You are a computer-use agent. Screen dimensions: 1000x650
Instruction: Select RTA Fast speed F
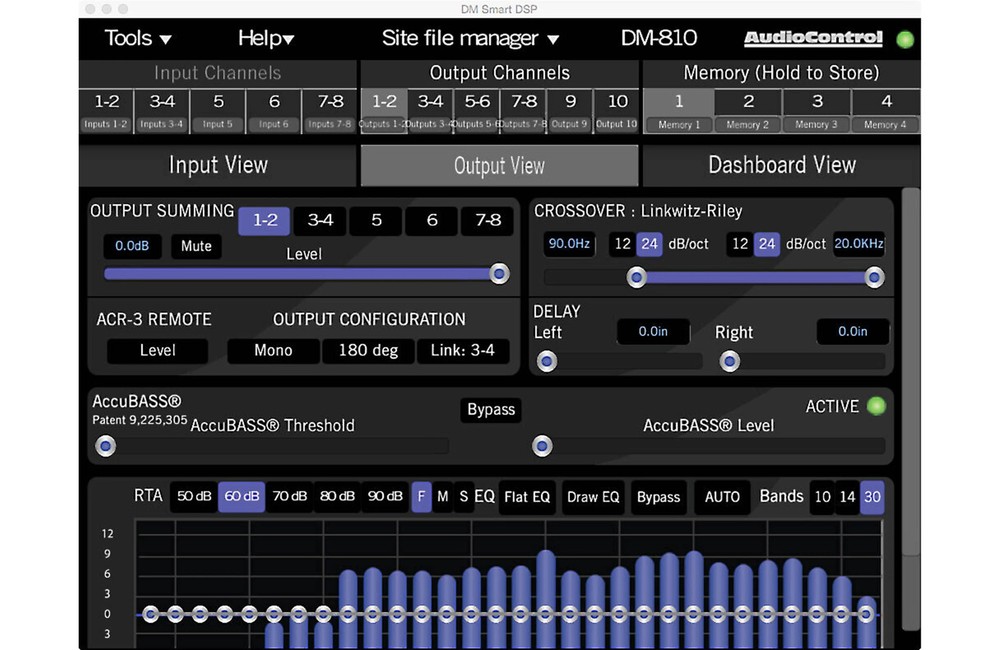421,497
